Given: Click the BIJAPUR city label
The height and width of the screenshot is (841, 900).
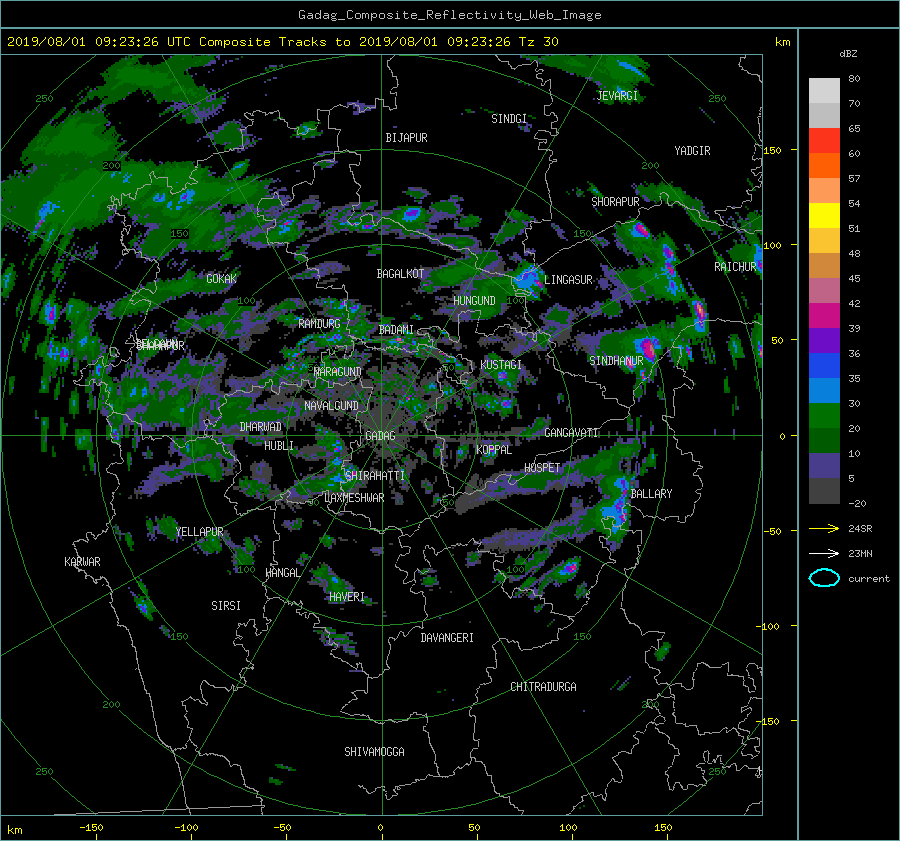Looking at the screenshot, I should pos(406,138).
